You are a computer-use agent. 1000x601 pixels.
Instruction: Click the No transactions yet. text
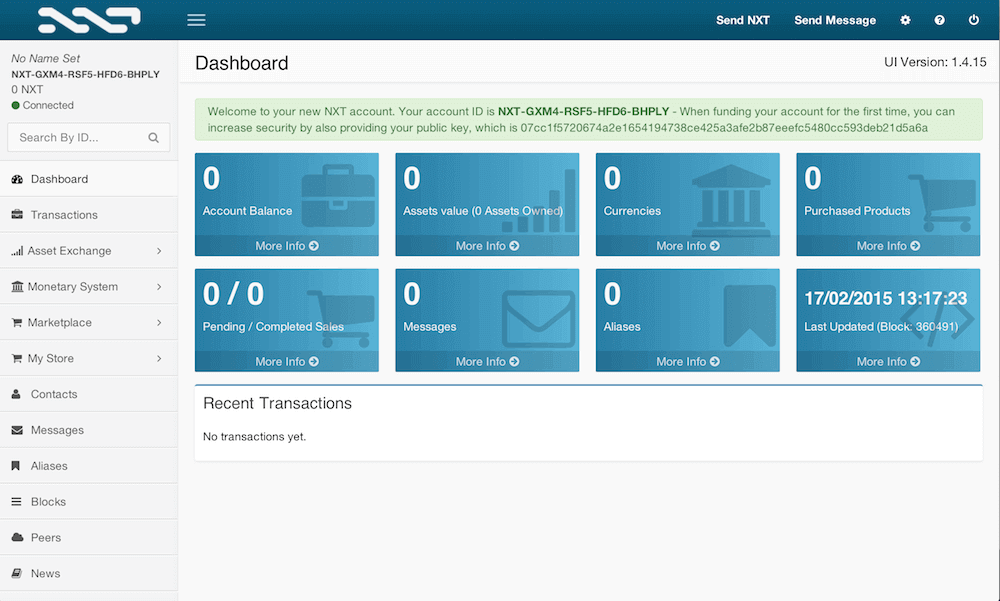click(x=254, y=436)
